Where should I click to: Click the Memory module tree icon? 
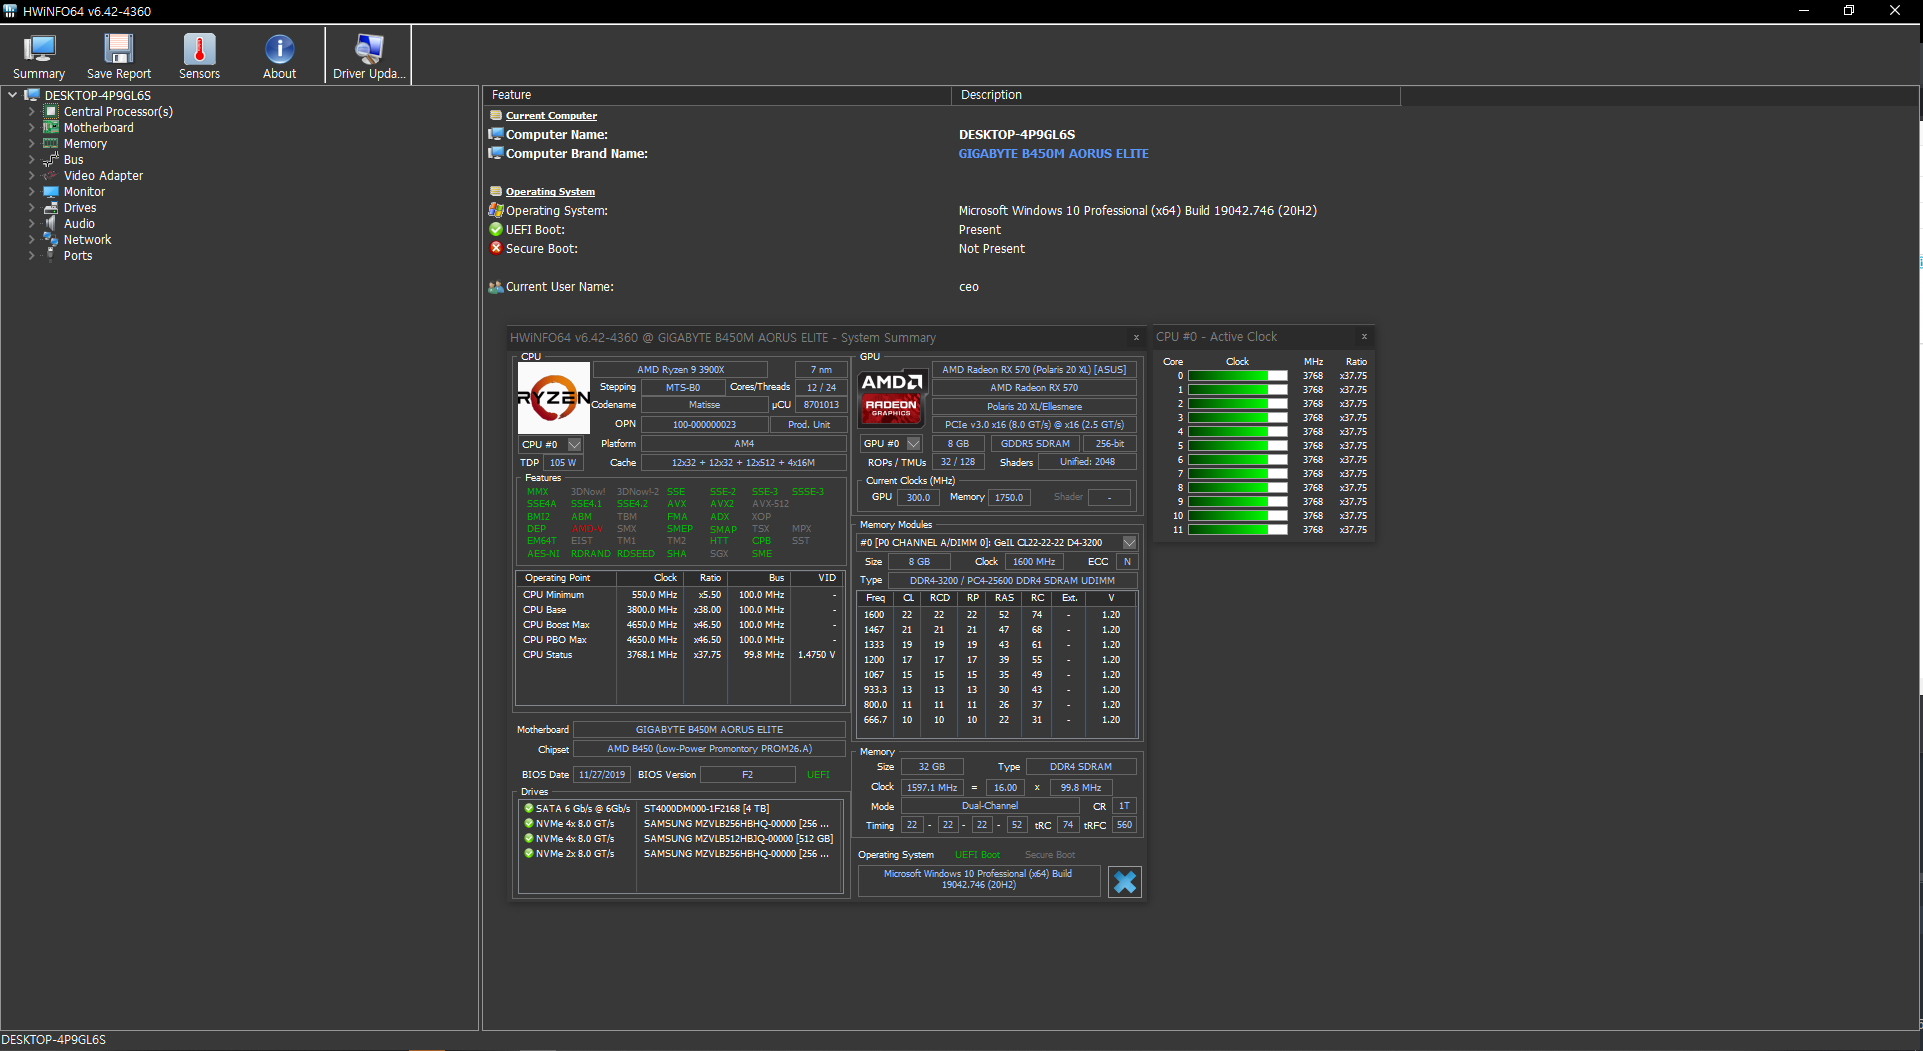50,143
